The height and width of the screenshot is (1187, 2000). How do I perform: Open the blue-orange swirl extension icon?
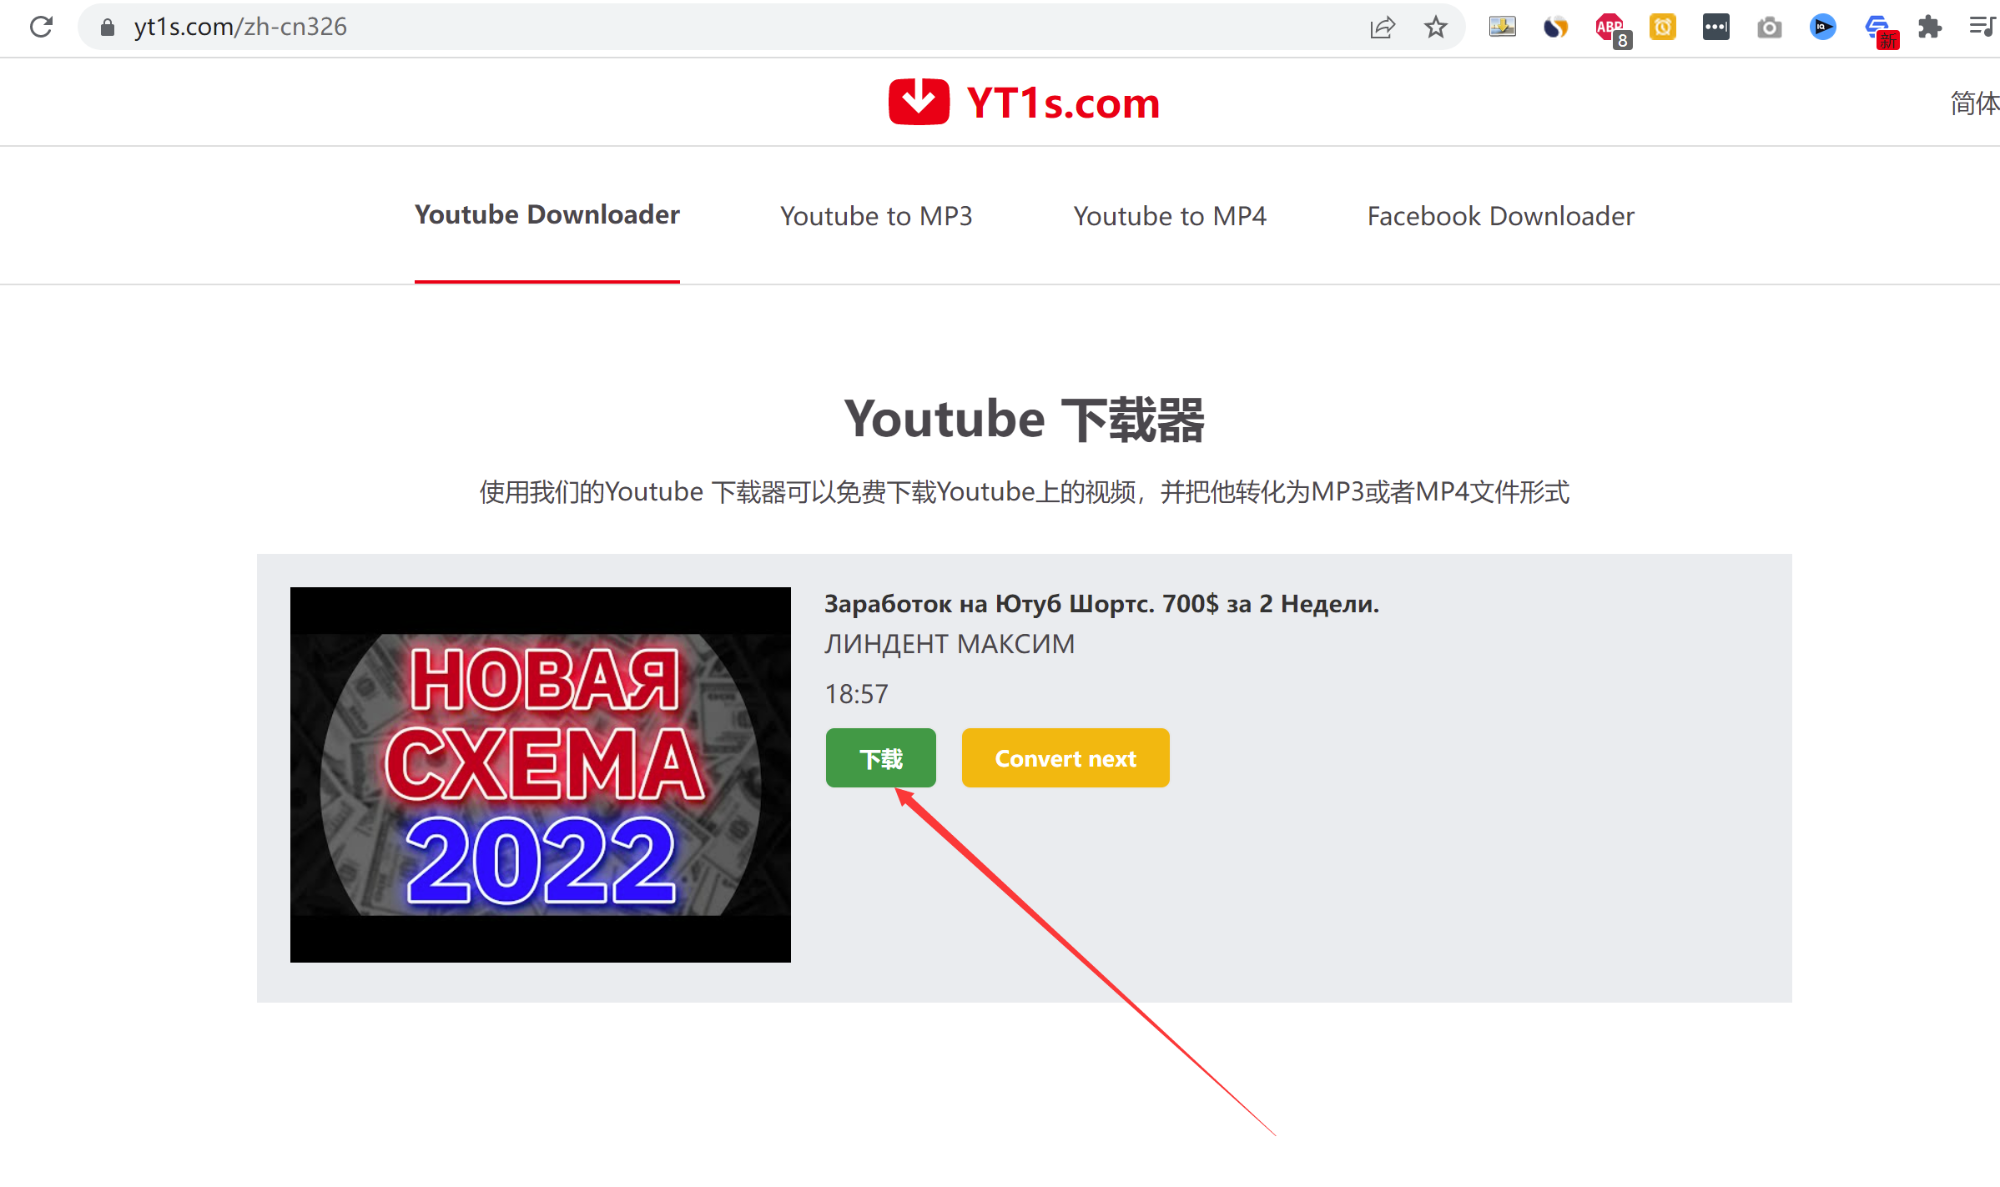coord(1556,27)
